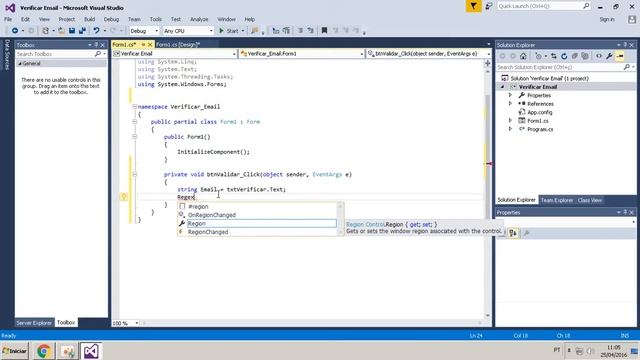Expand the Program.cs node in Solution Explorer
This screenshot has width=640, height=360.
(x=510, y=129)
